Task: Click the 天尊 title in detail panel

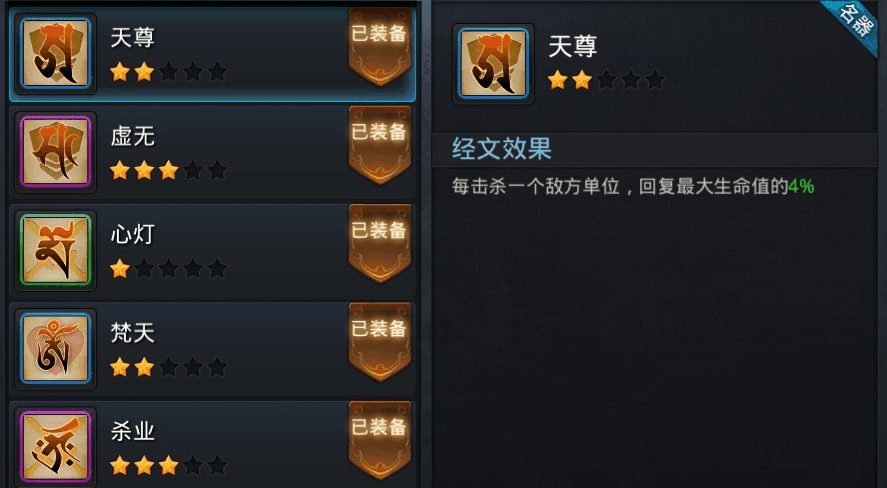Action: click(572, 46)
